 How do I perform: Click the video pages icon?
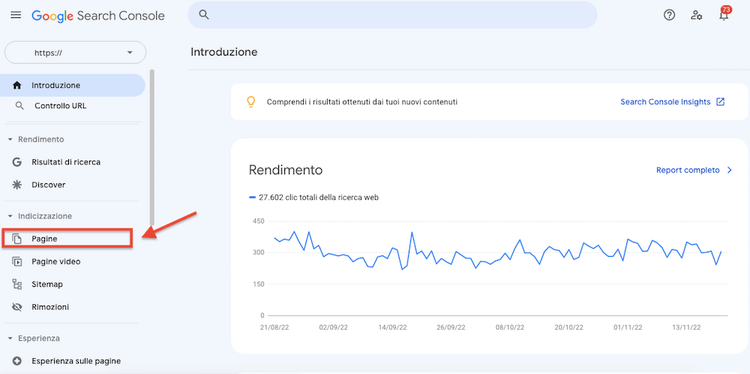tap(17, 262)
